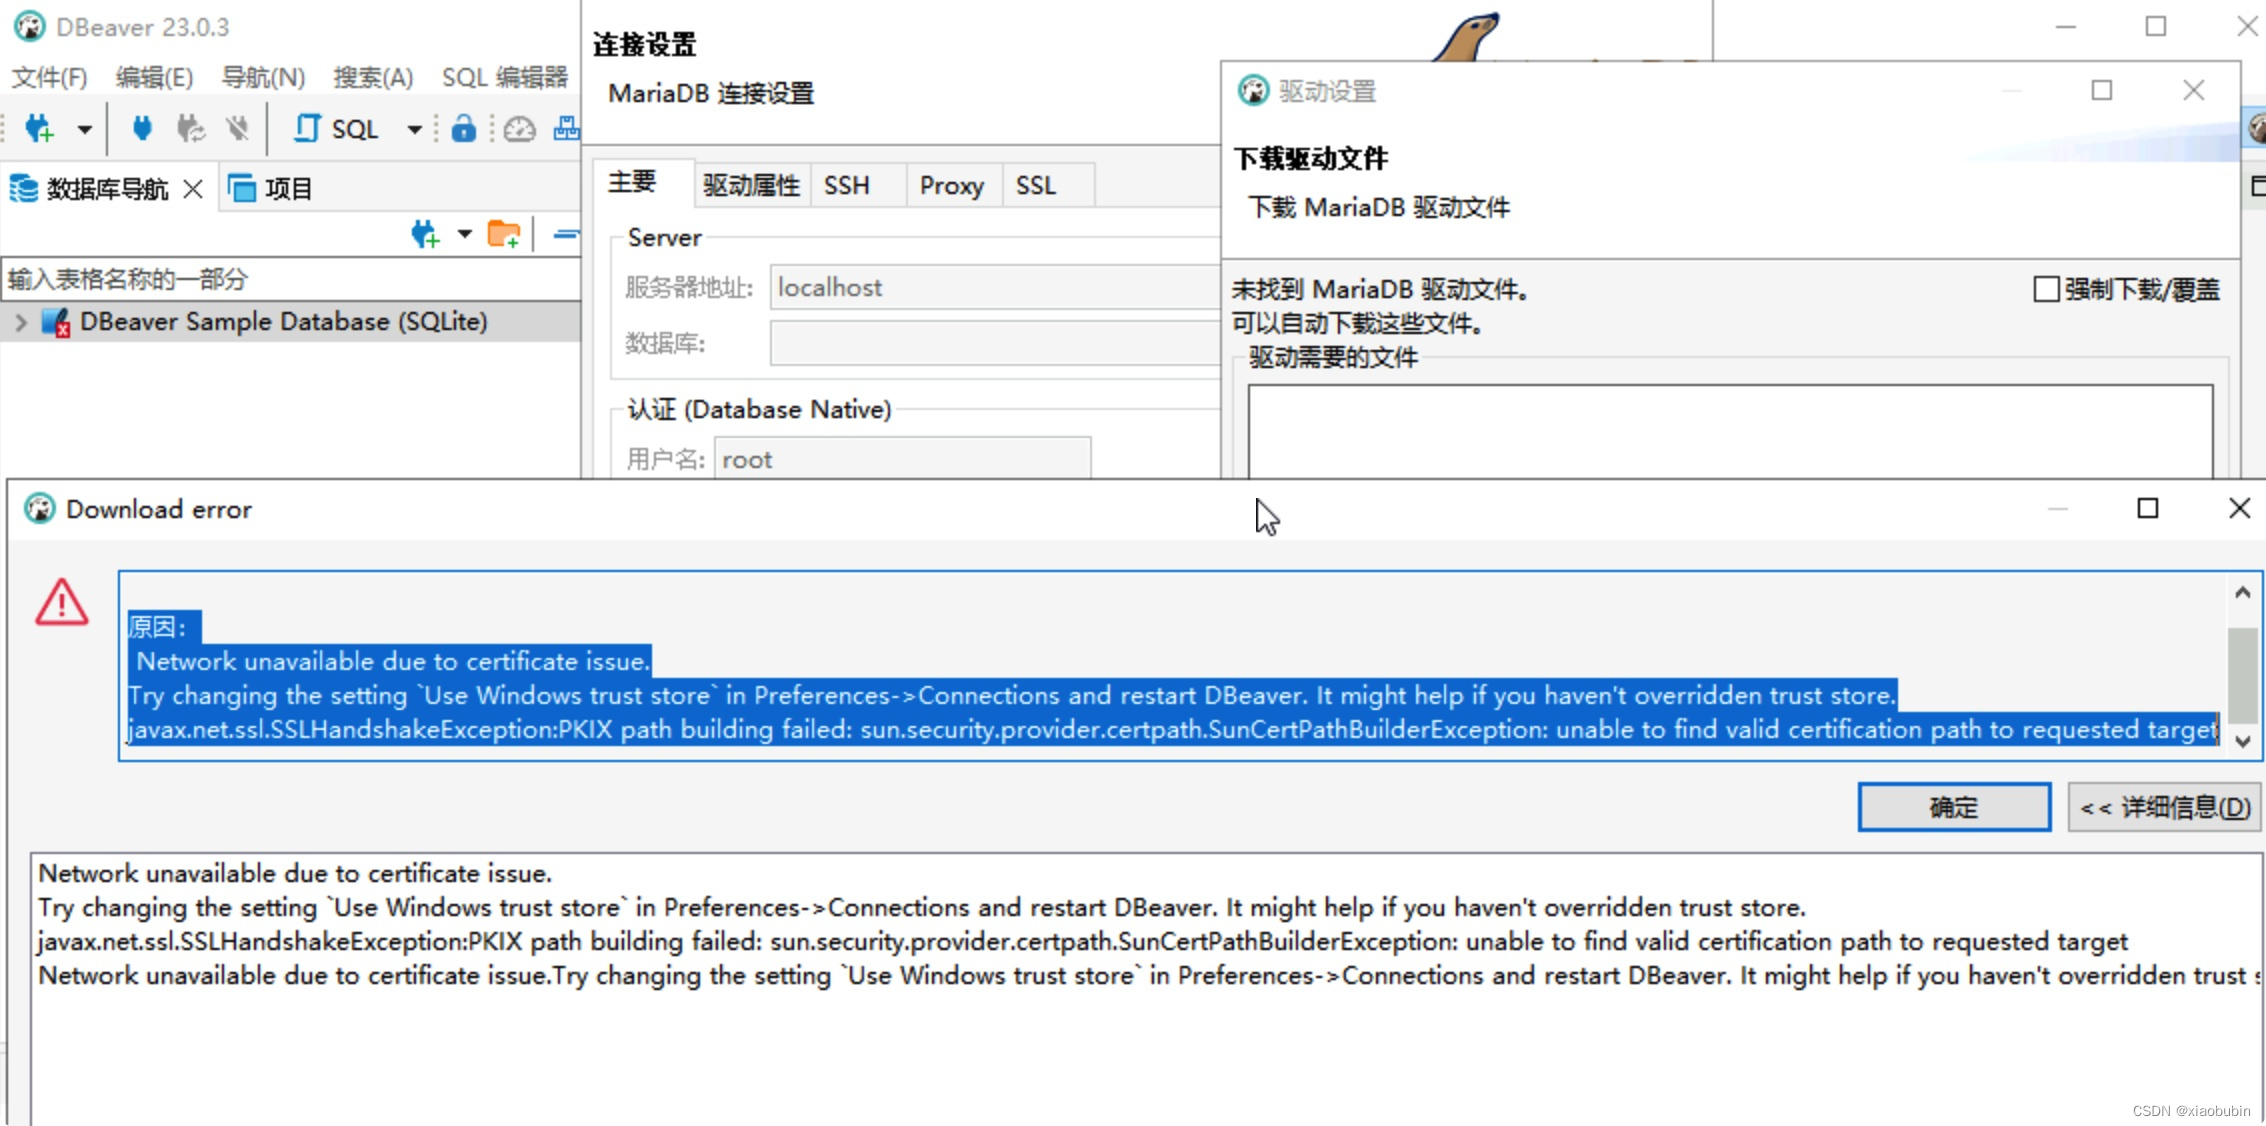Open the SQL button dropdown arrow
Viewport: 2266px width, 1126px height.
click(414, 129)
